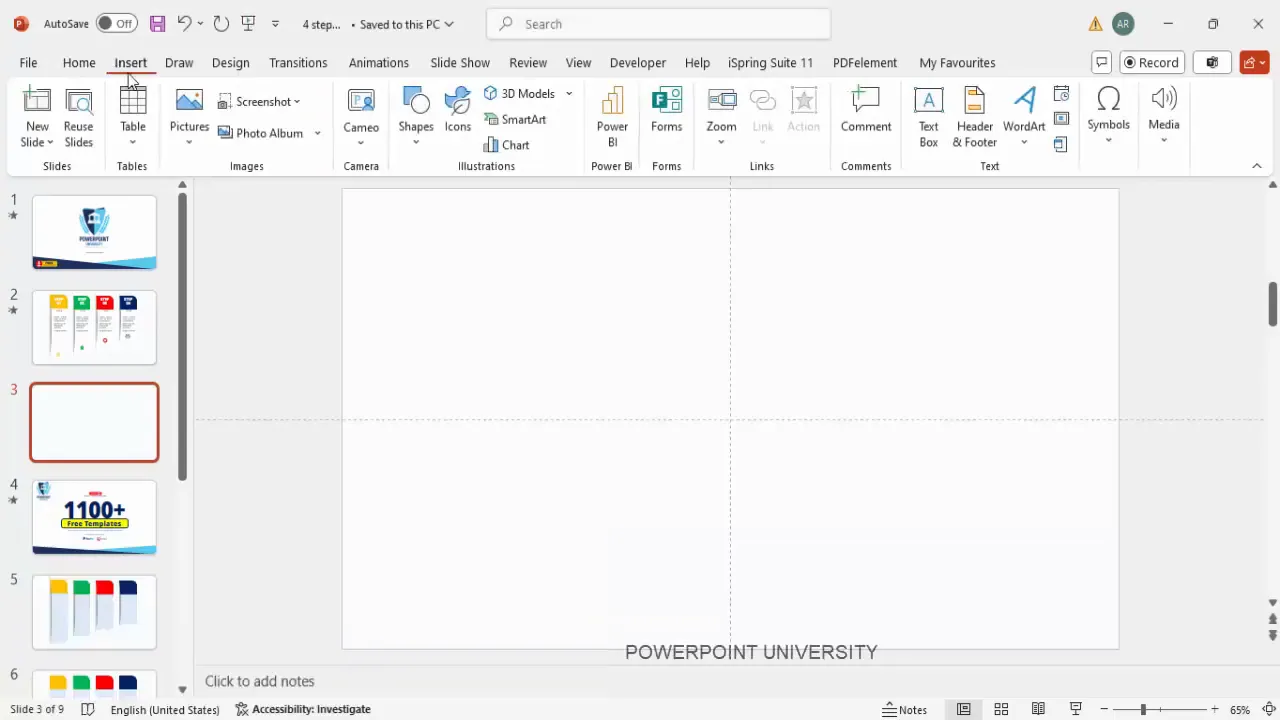Switch to Slide Sorter view
1280x720 pixels.
[x=1001, y=709]
